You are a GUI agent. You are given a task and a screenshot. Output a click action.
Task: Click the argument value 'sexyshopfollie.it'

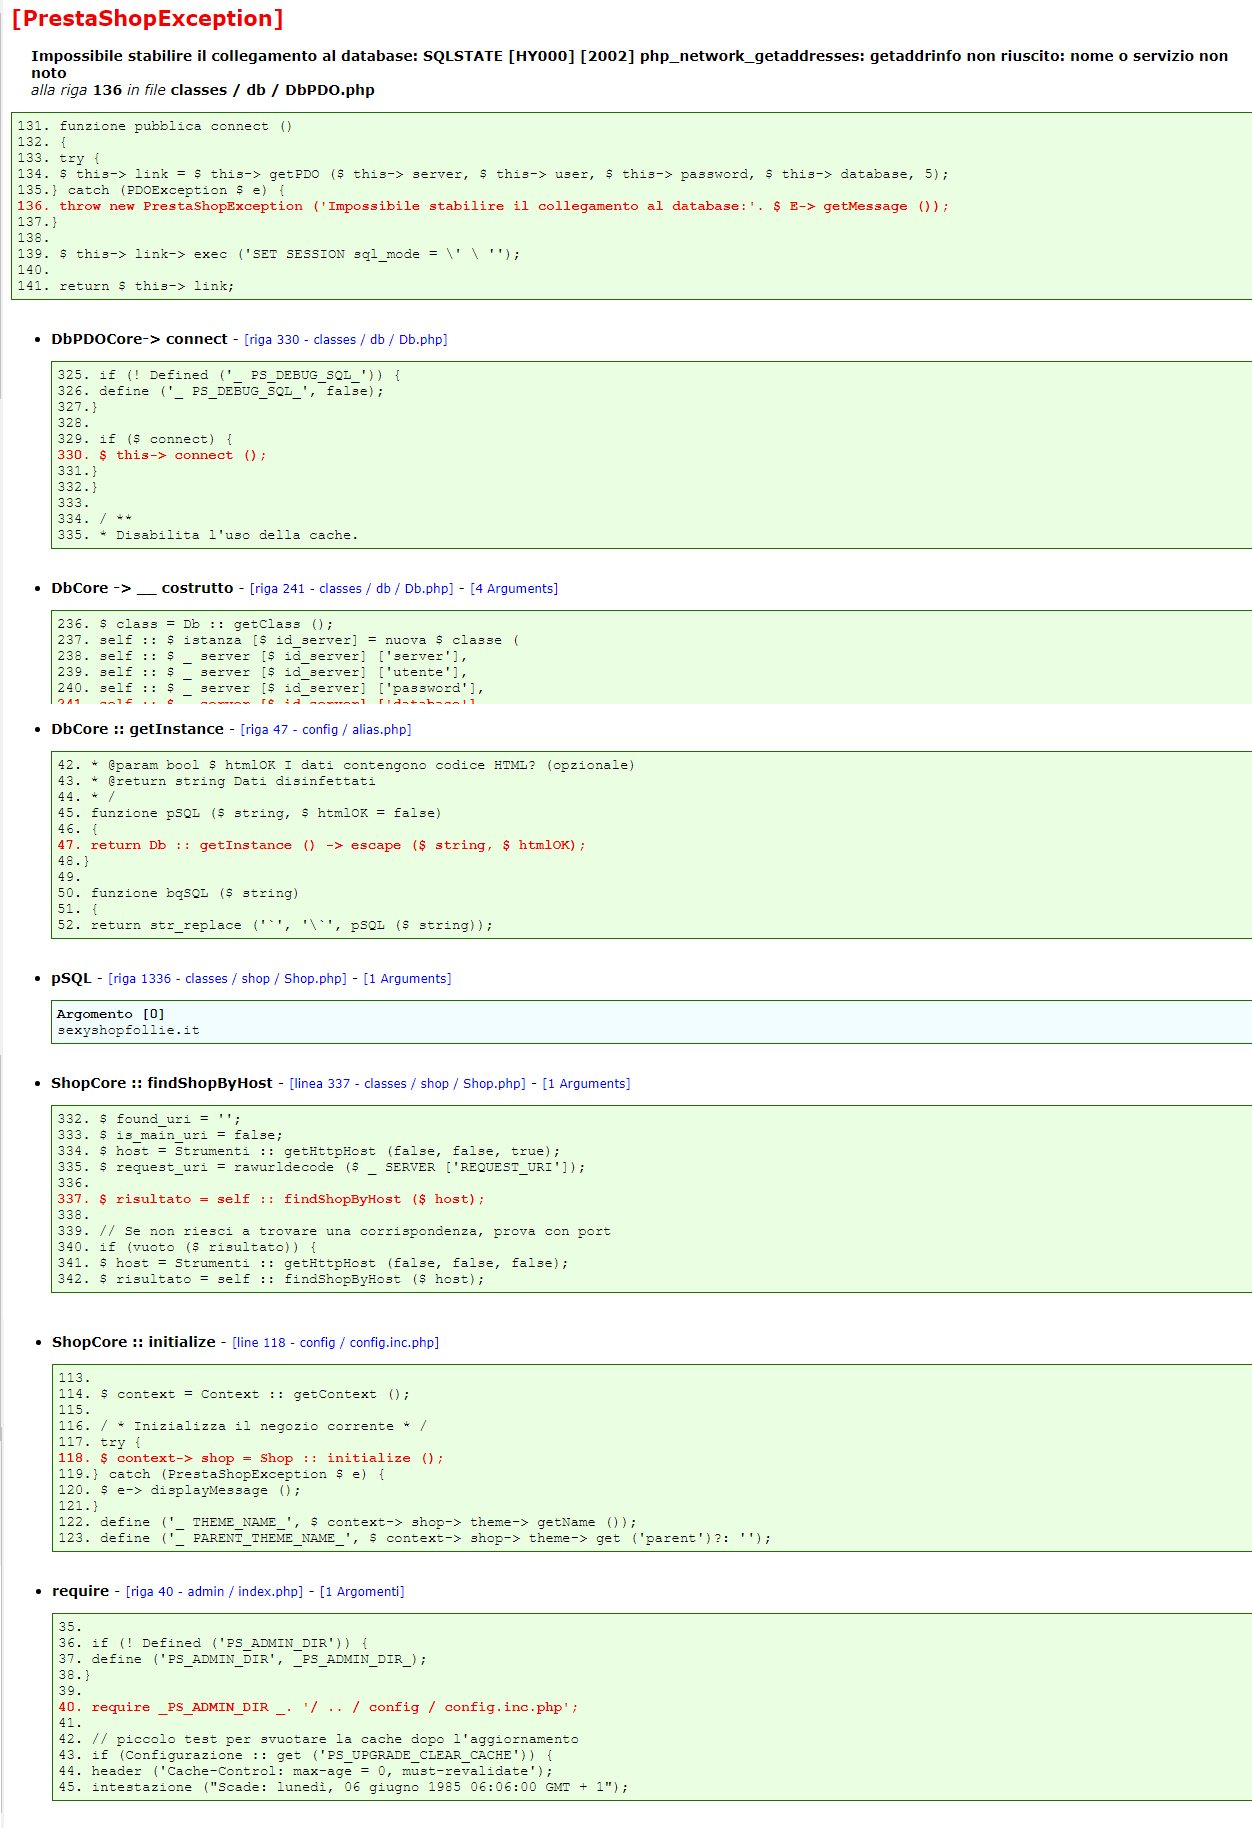[128, 1030]
